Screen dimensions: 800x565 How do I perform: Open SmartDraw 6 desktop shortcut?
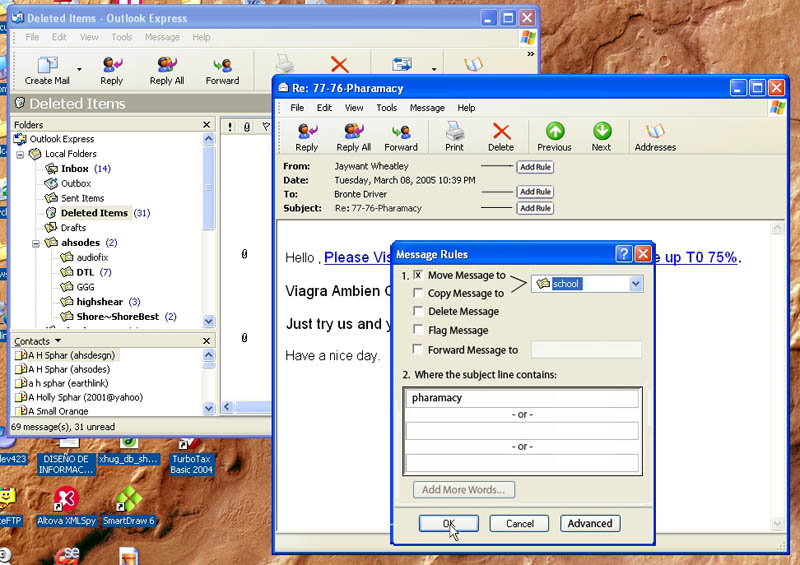129,506
